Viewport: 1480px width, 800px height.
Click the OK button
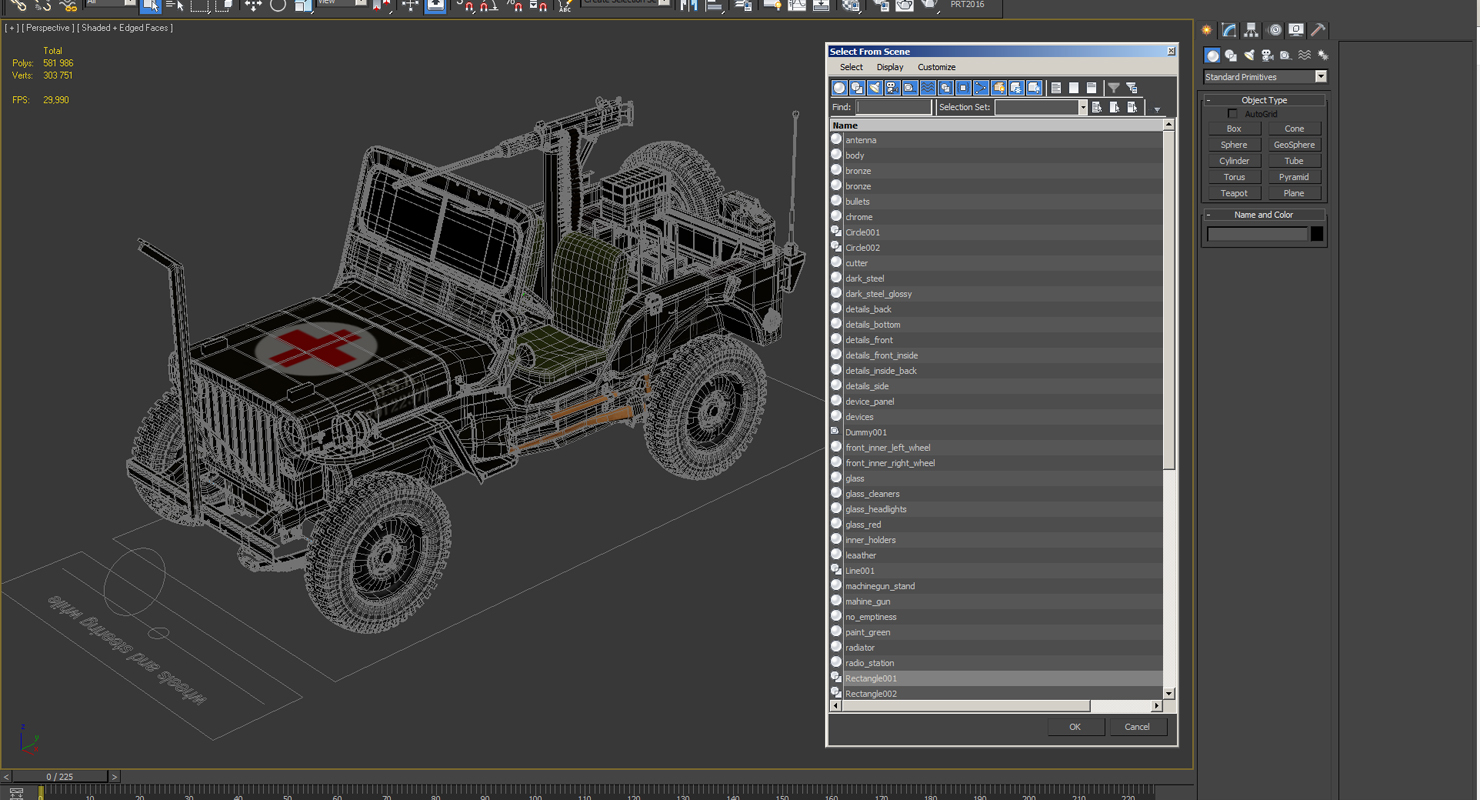[x=1075, y=727]
